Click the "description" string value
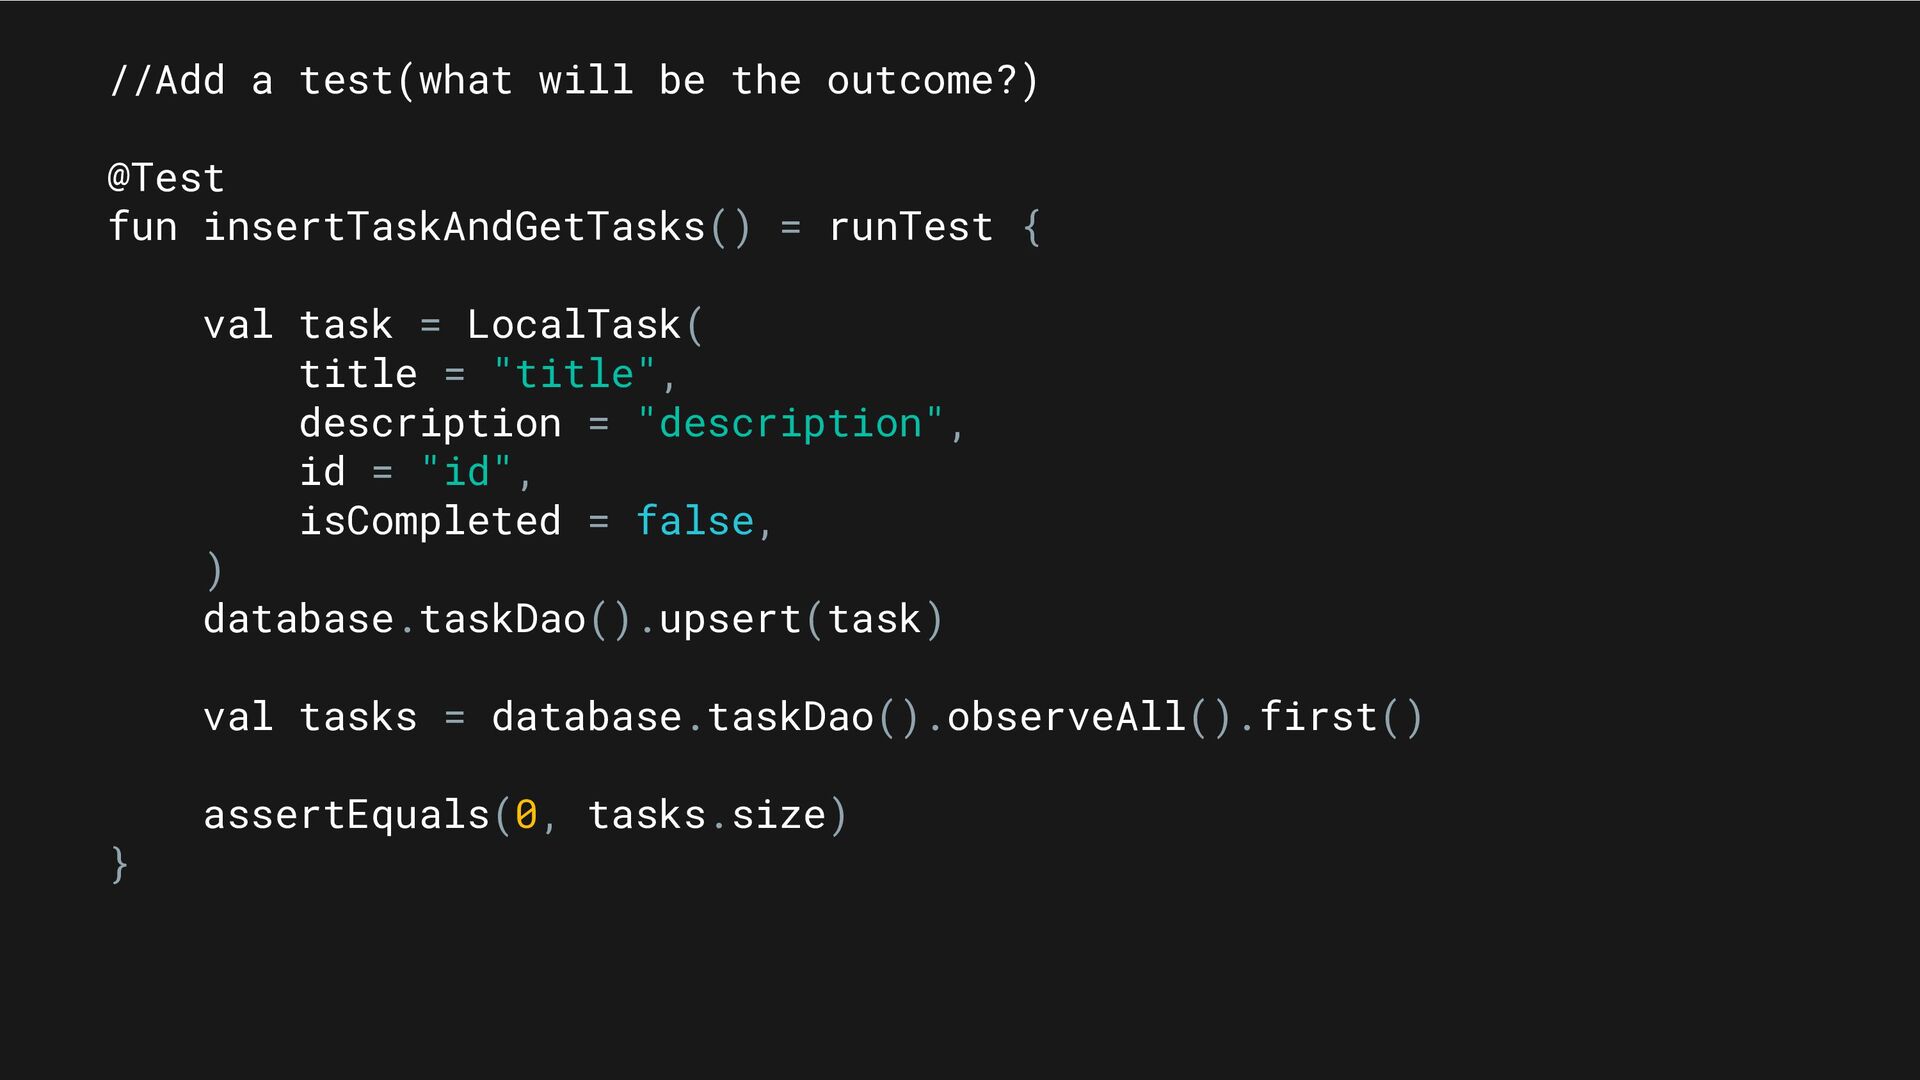 pyautogui.click(x=790, y=423)
